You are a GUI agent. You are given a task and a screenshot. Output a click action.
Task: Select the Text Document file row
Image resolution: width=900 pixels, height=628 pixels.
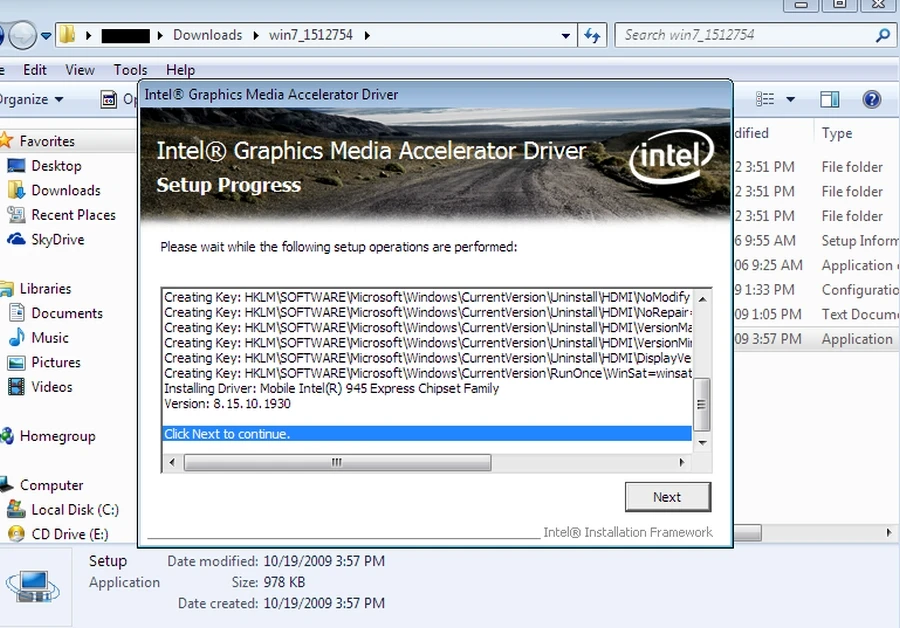(x=817, y=315)
